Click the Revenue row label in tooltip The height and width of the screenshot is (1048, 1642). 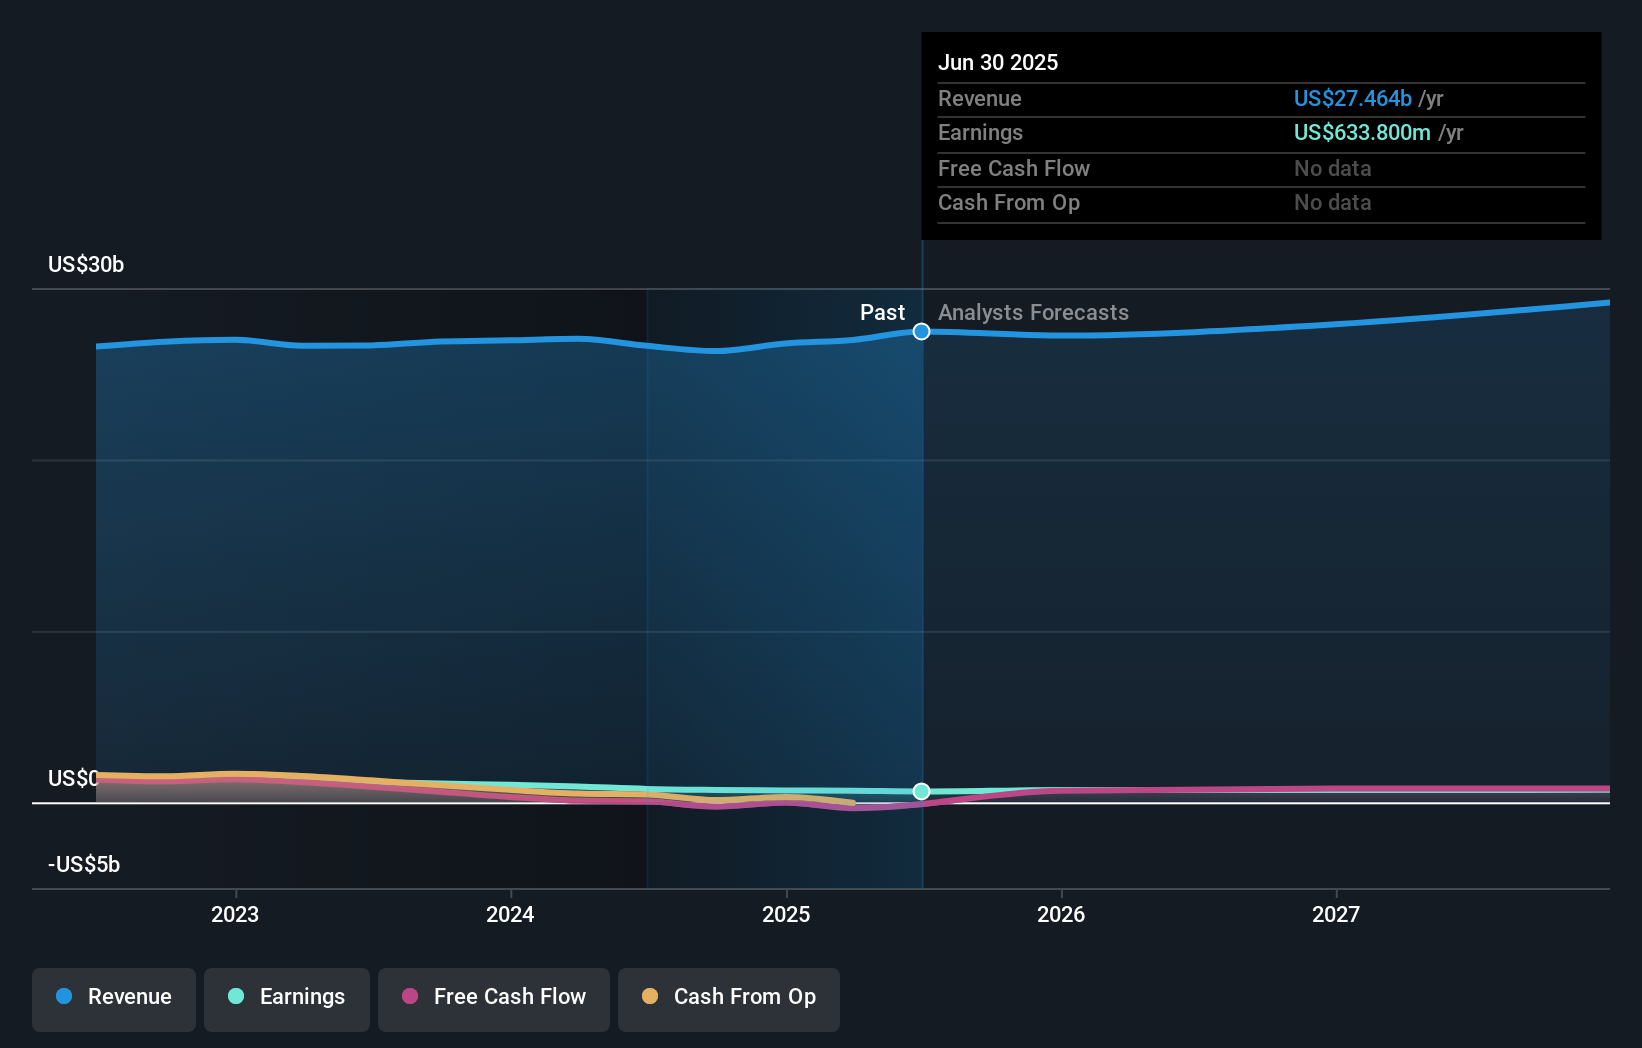[979, 98]
